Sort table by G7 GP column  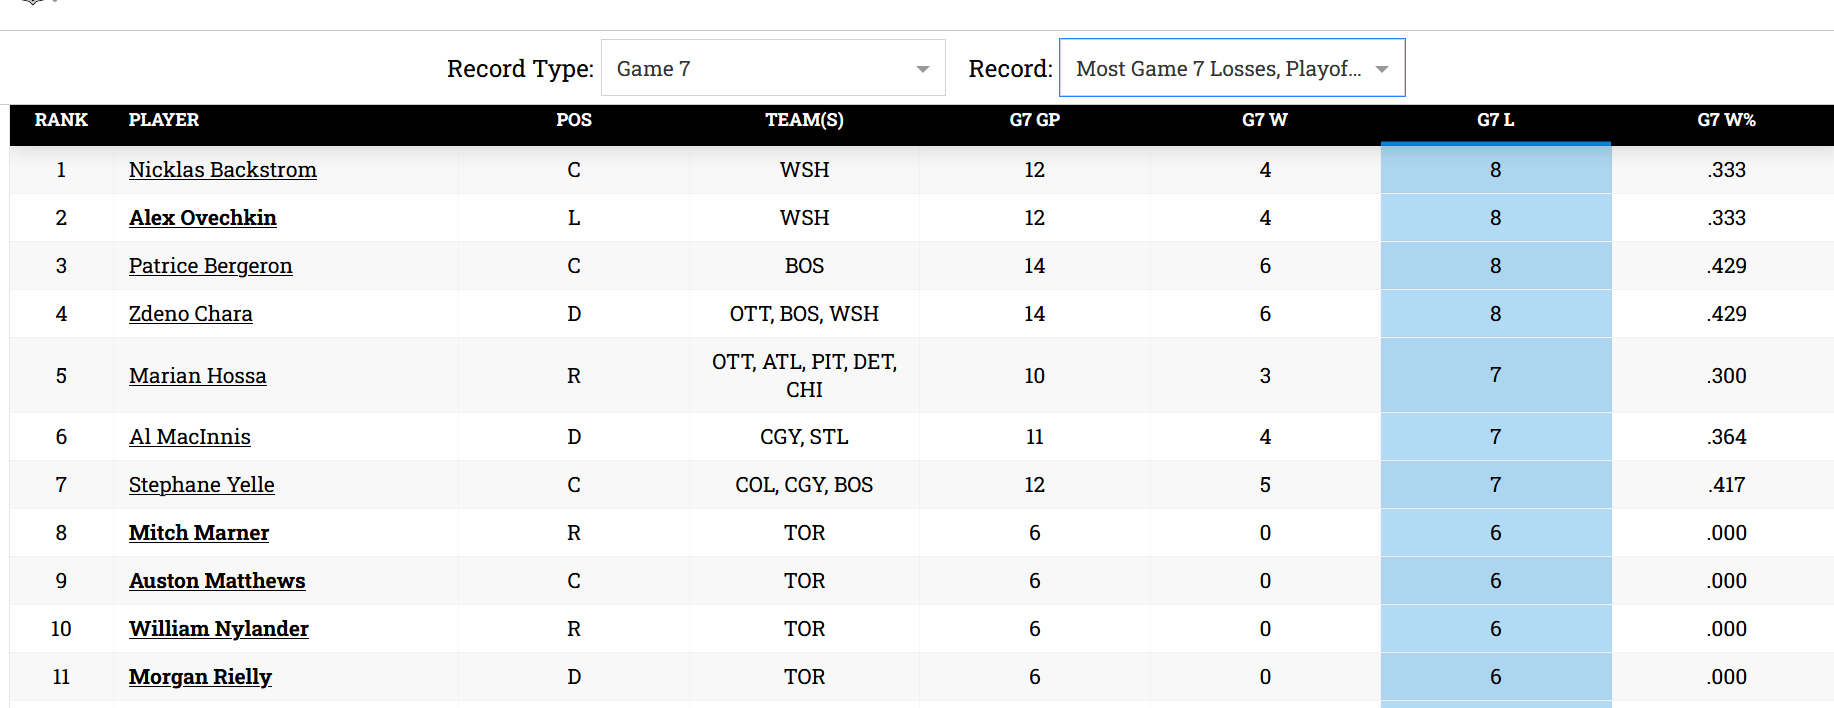click(x=1034, y=120)
